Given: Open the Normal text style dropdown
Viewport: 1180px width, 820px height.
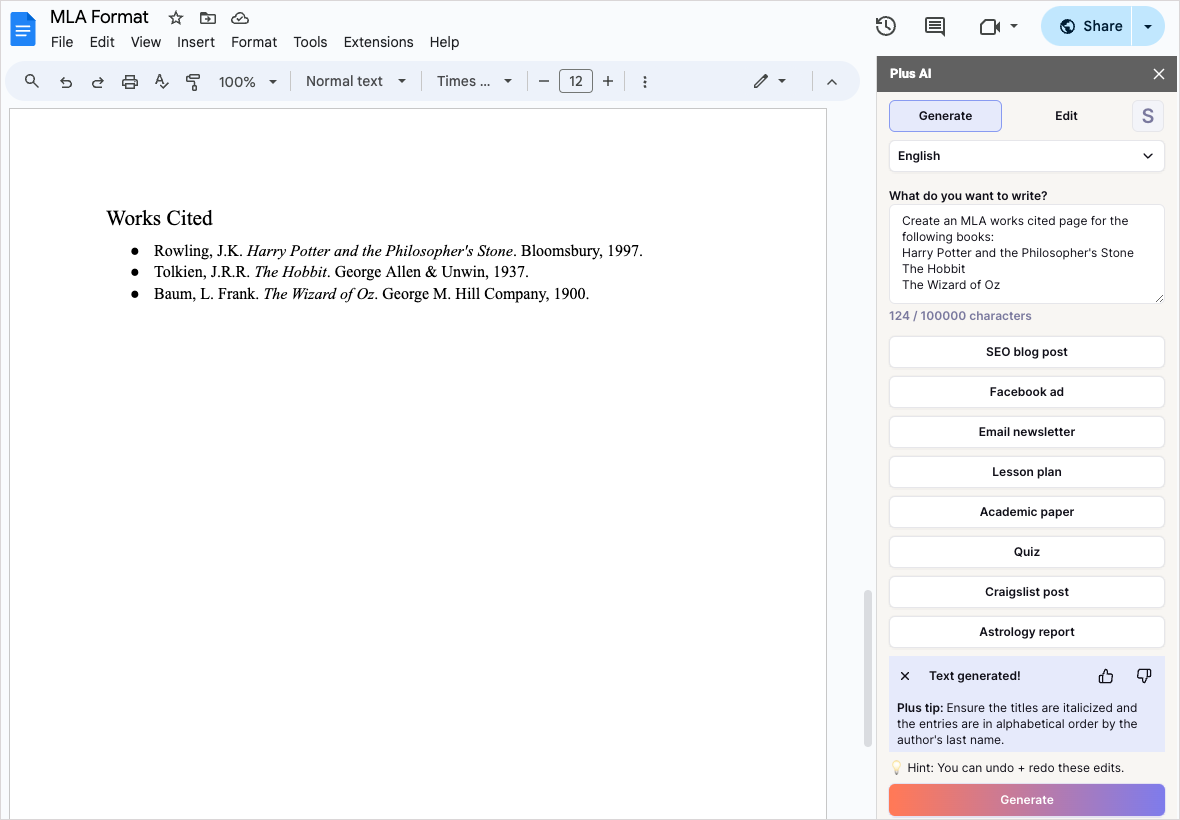Looking at the screenshot, I should [355, 81].
